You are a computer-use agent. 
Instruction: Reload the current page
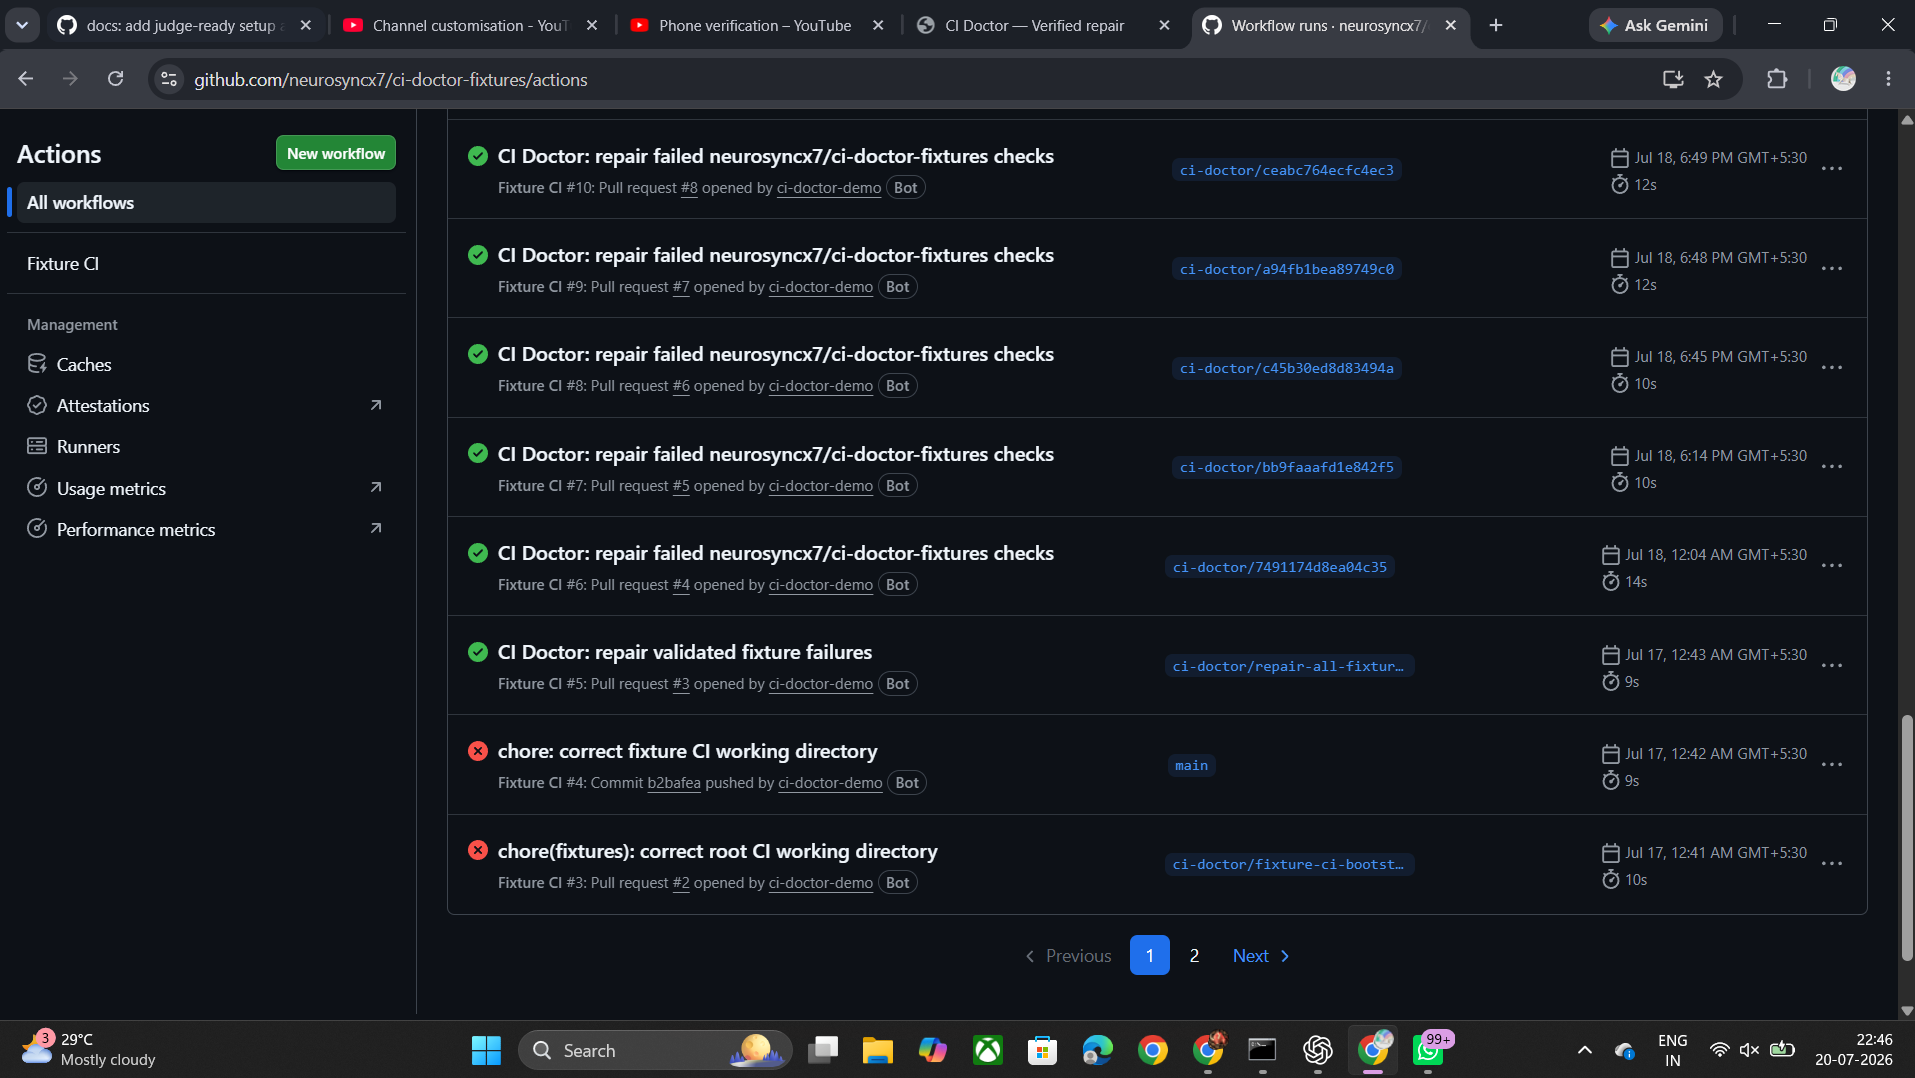pyautogui.click(x=116, y=79)
